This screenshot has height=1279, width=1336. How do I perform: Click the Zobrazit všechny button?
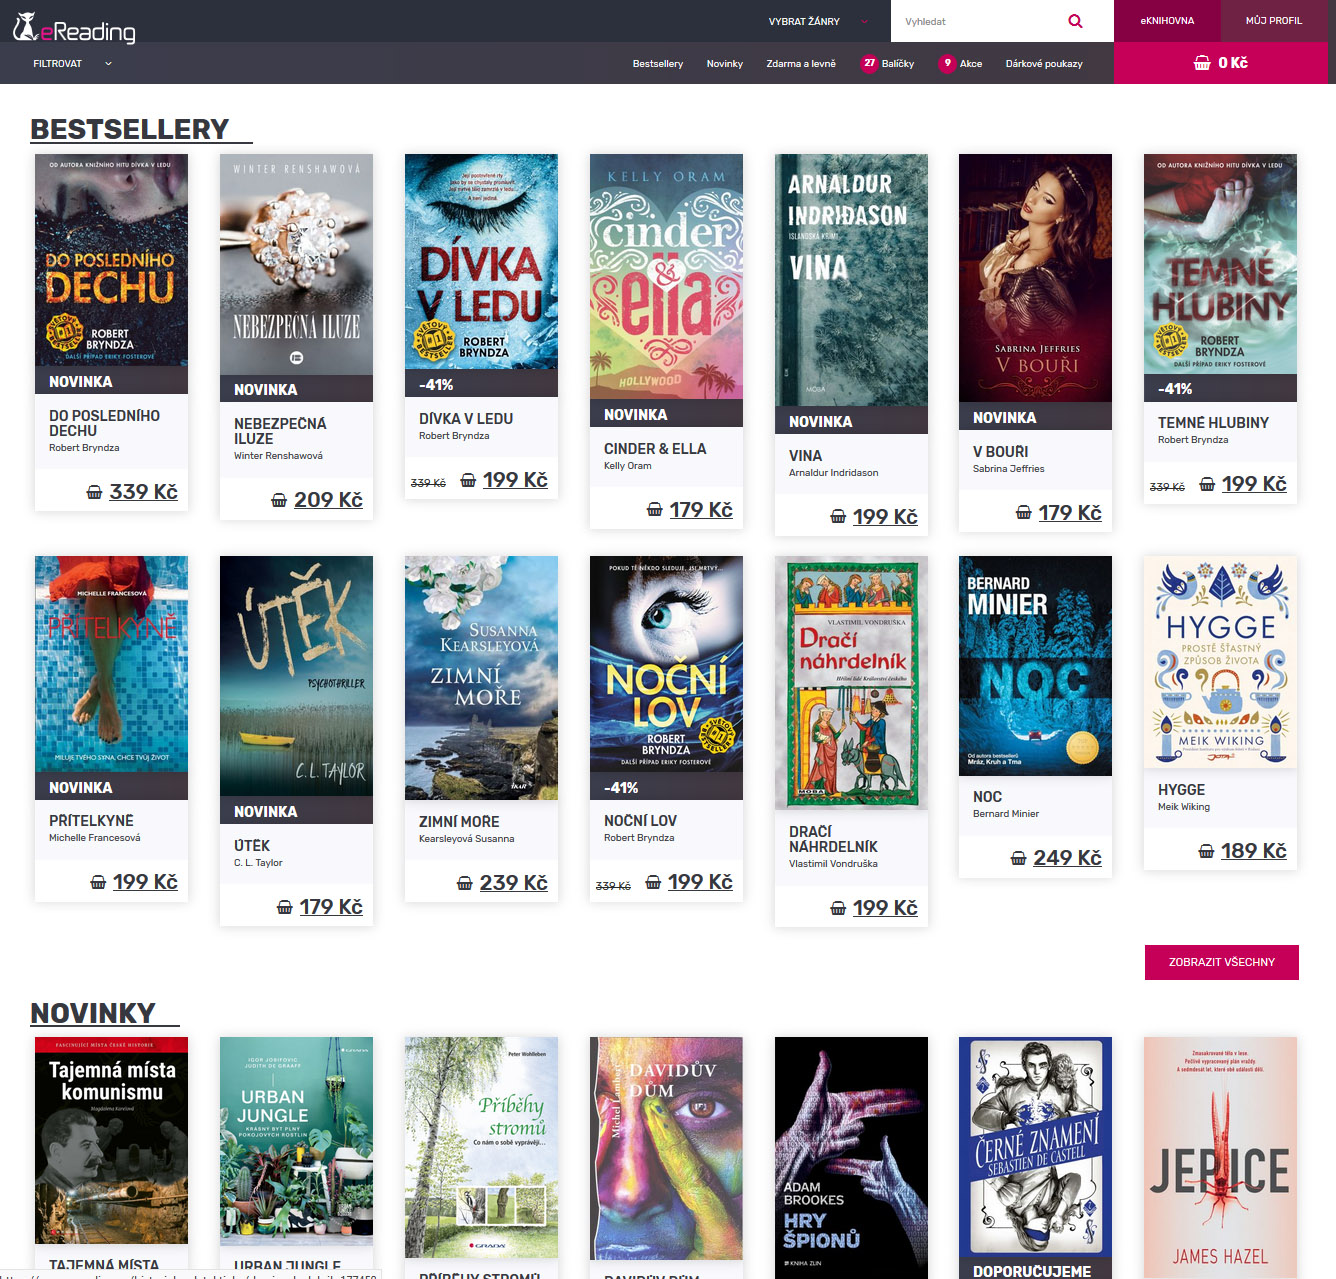point(1221,962)
